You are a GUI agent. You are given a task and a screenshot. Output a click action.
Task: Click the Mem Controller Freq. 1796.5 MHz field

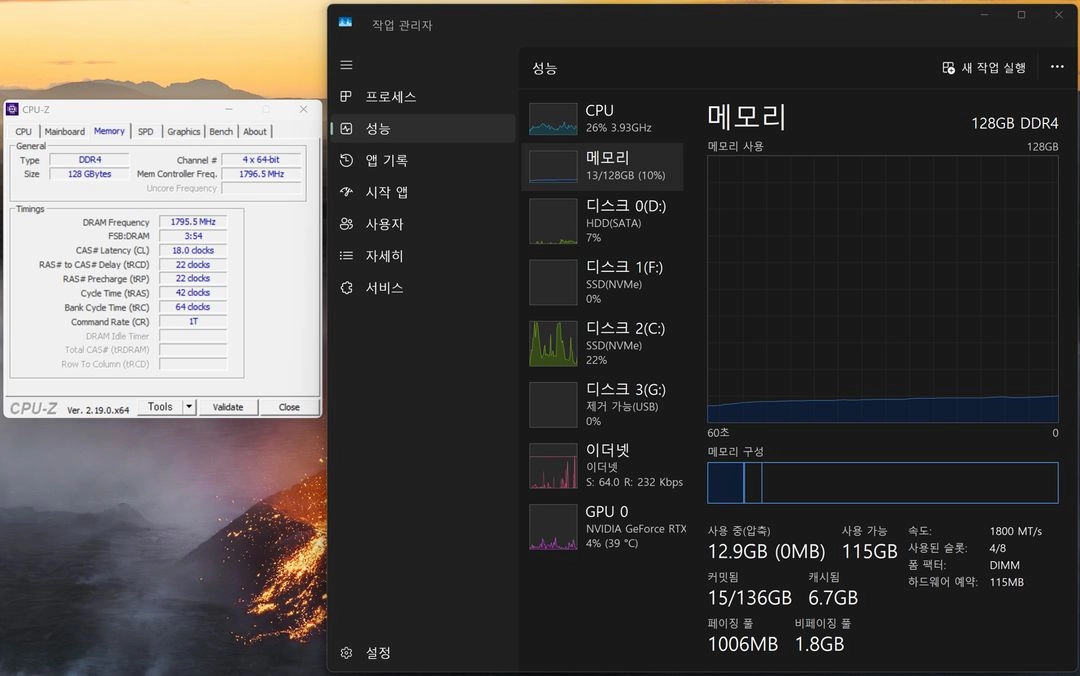[x=261, y=174]
